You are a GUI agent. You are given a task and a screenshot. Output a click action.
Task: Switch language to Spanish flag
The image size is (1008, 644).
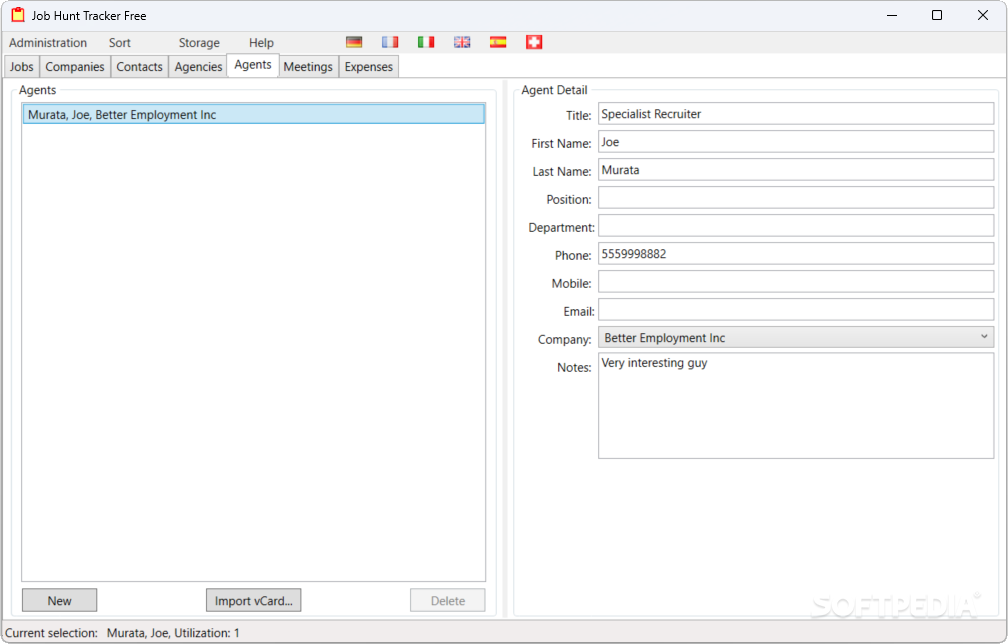click(498, 42)
